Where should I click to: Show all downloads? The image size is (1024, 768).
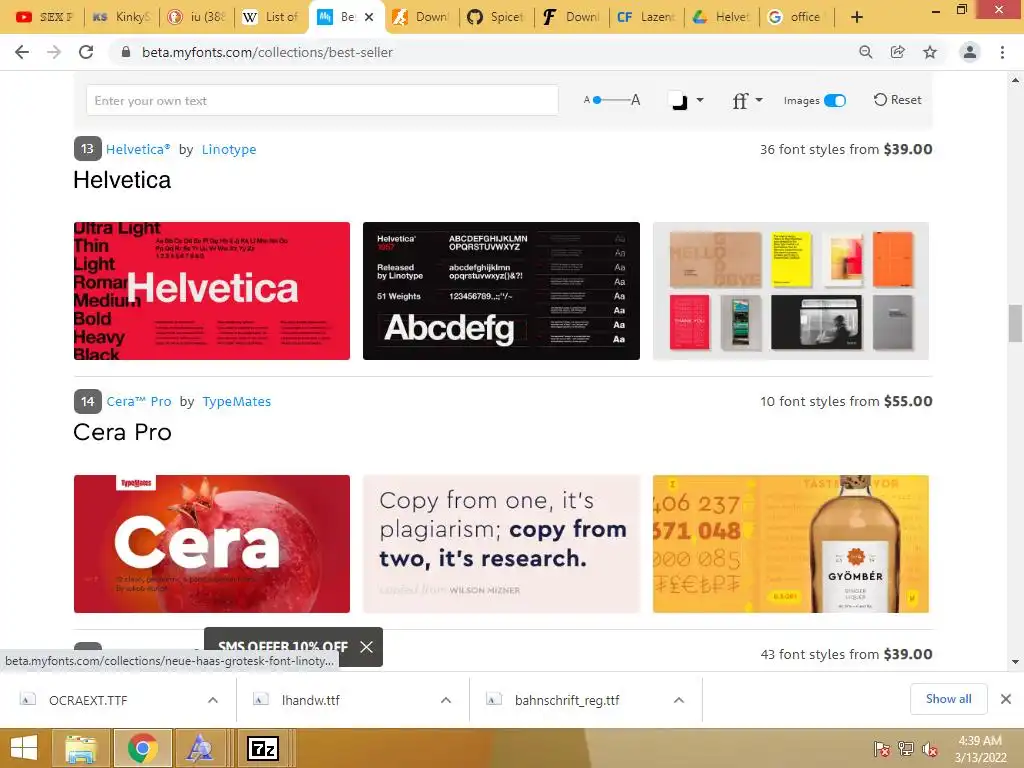click(948, 699)
